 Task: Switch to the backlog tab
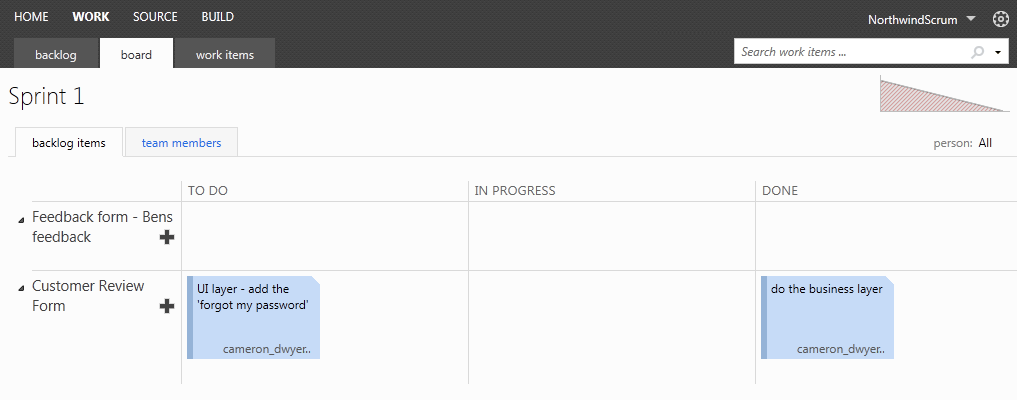pyautogui.click(x=56, y=54)
